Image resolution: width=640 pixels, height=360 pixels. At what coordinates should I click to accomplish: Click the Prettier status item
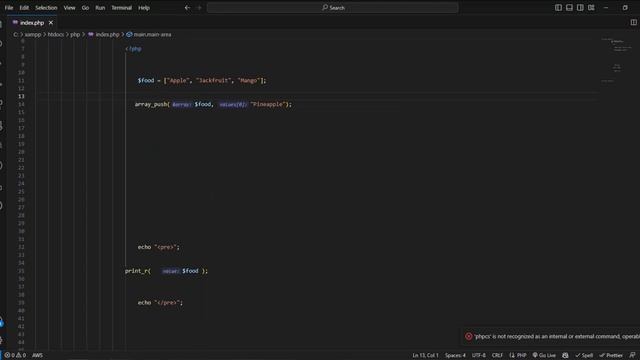pos(611,355)
